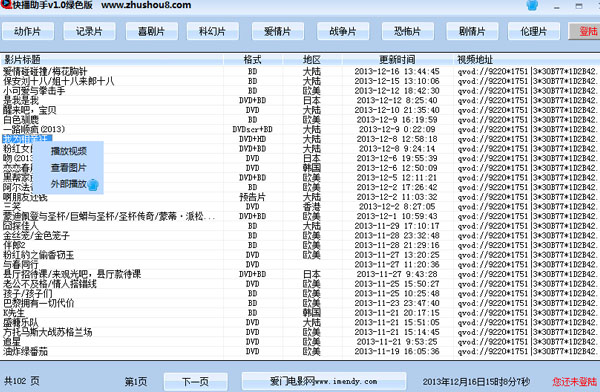Show the 恐怖片 category
600x392 pixels.
pyautogui.click(x=408, y=31)
